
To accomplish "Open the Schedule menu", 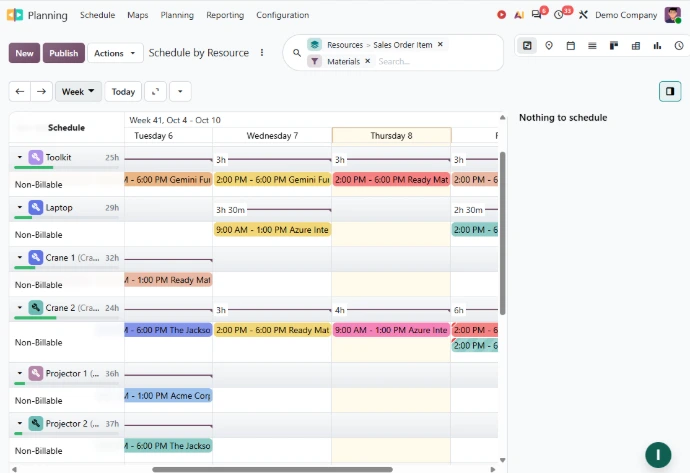I will (x=97, y=15).
